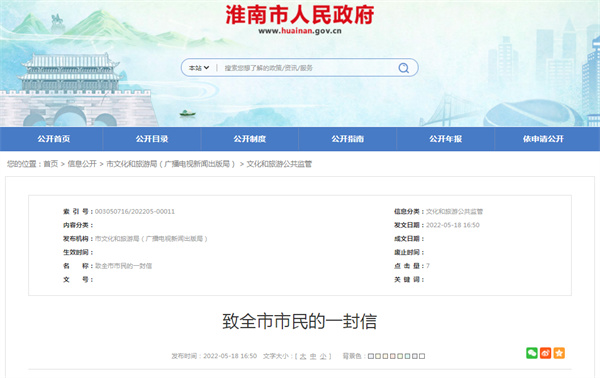The width and height of the screenshot is (600, 378).
Task: Open the 本站 search scope dropdown
Action: point(199,68)
